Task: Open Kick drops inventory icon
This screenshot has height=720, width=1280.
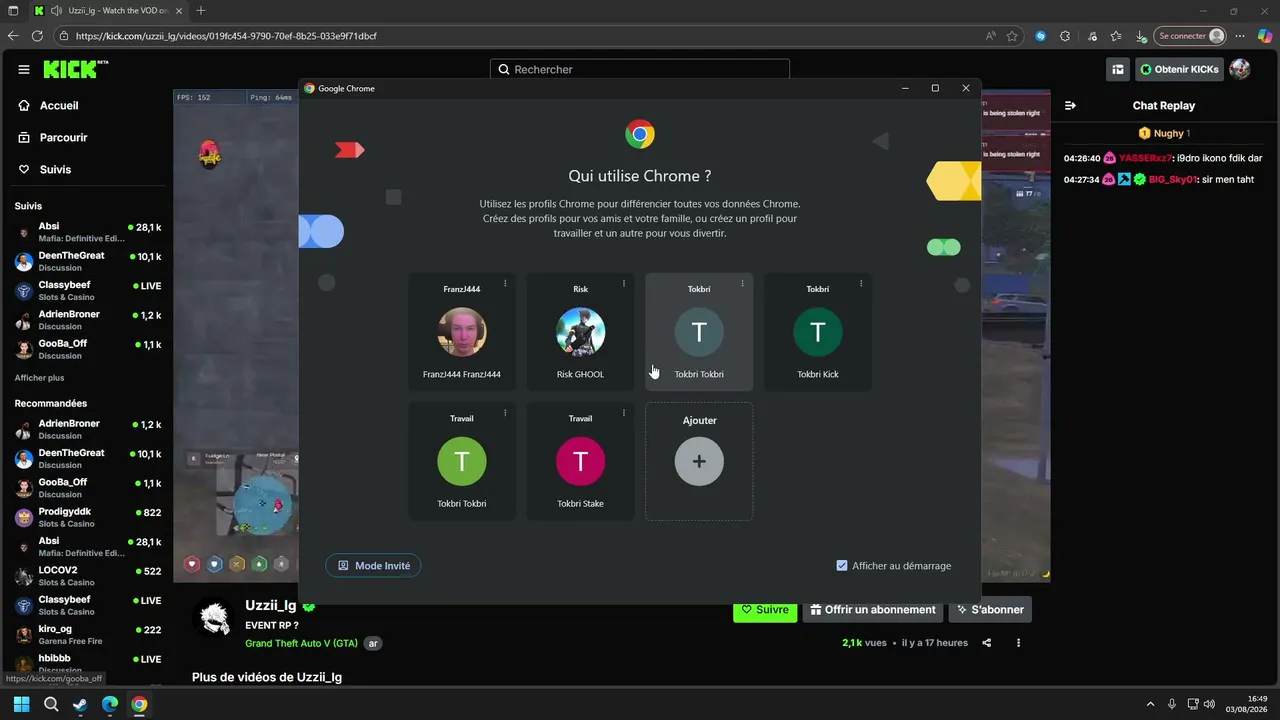Action: 1118,69
